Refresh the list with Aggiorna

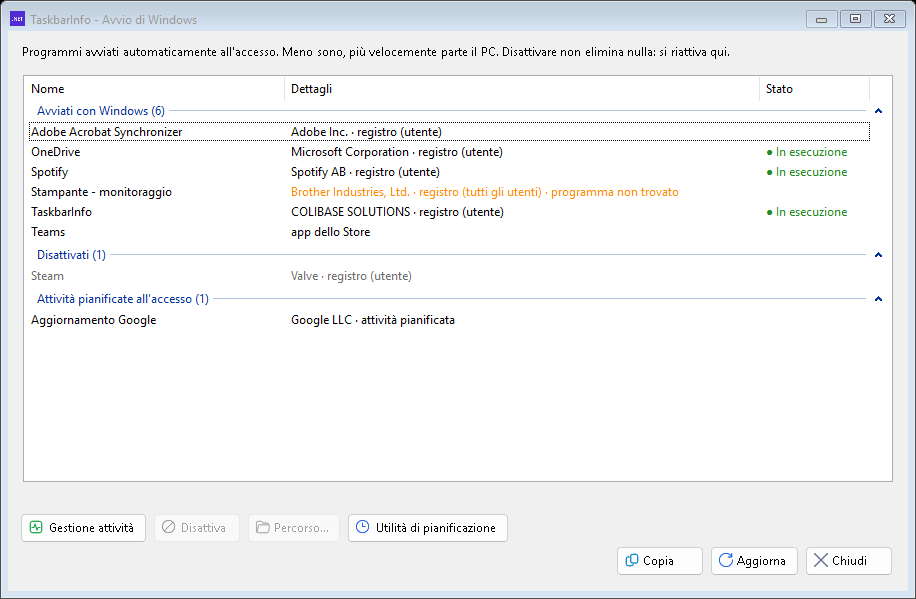coord(754,560)
